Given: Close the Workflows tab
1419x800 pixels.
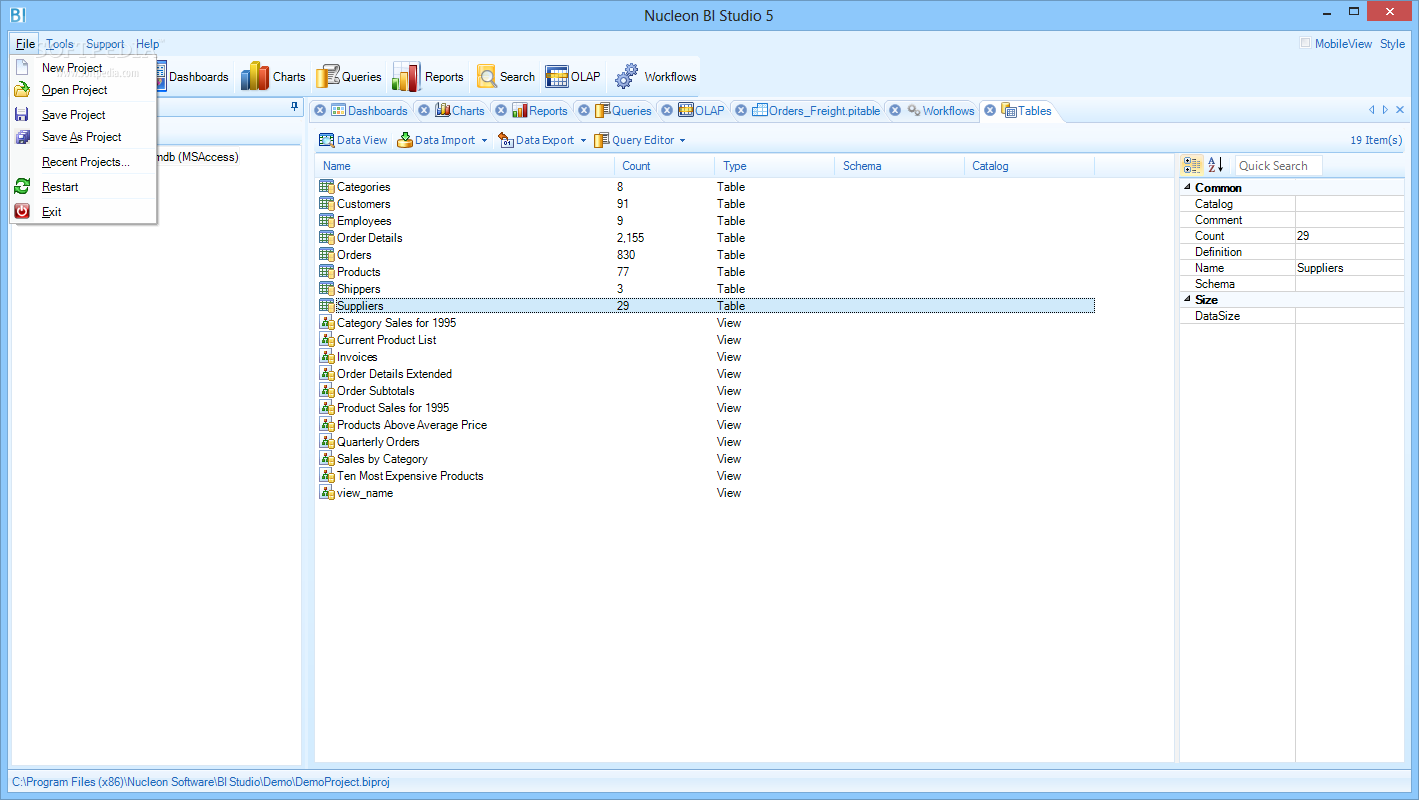Looking at the screenshot, I should [895, 111].
